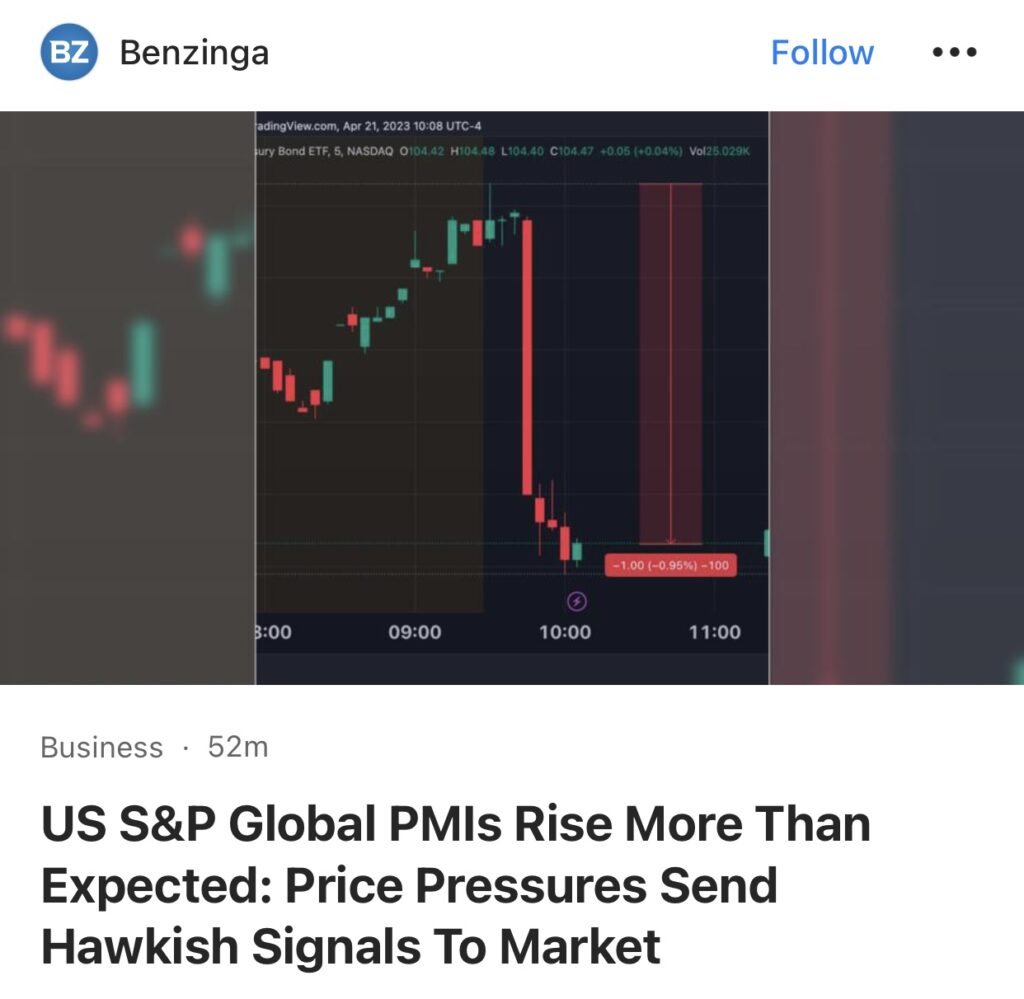Click the large red falling candlestick
This screenshot has width=1024, height=999.
click(x=527, y=357)
